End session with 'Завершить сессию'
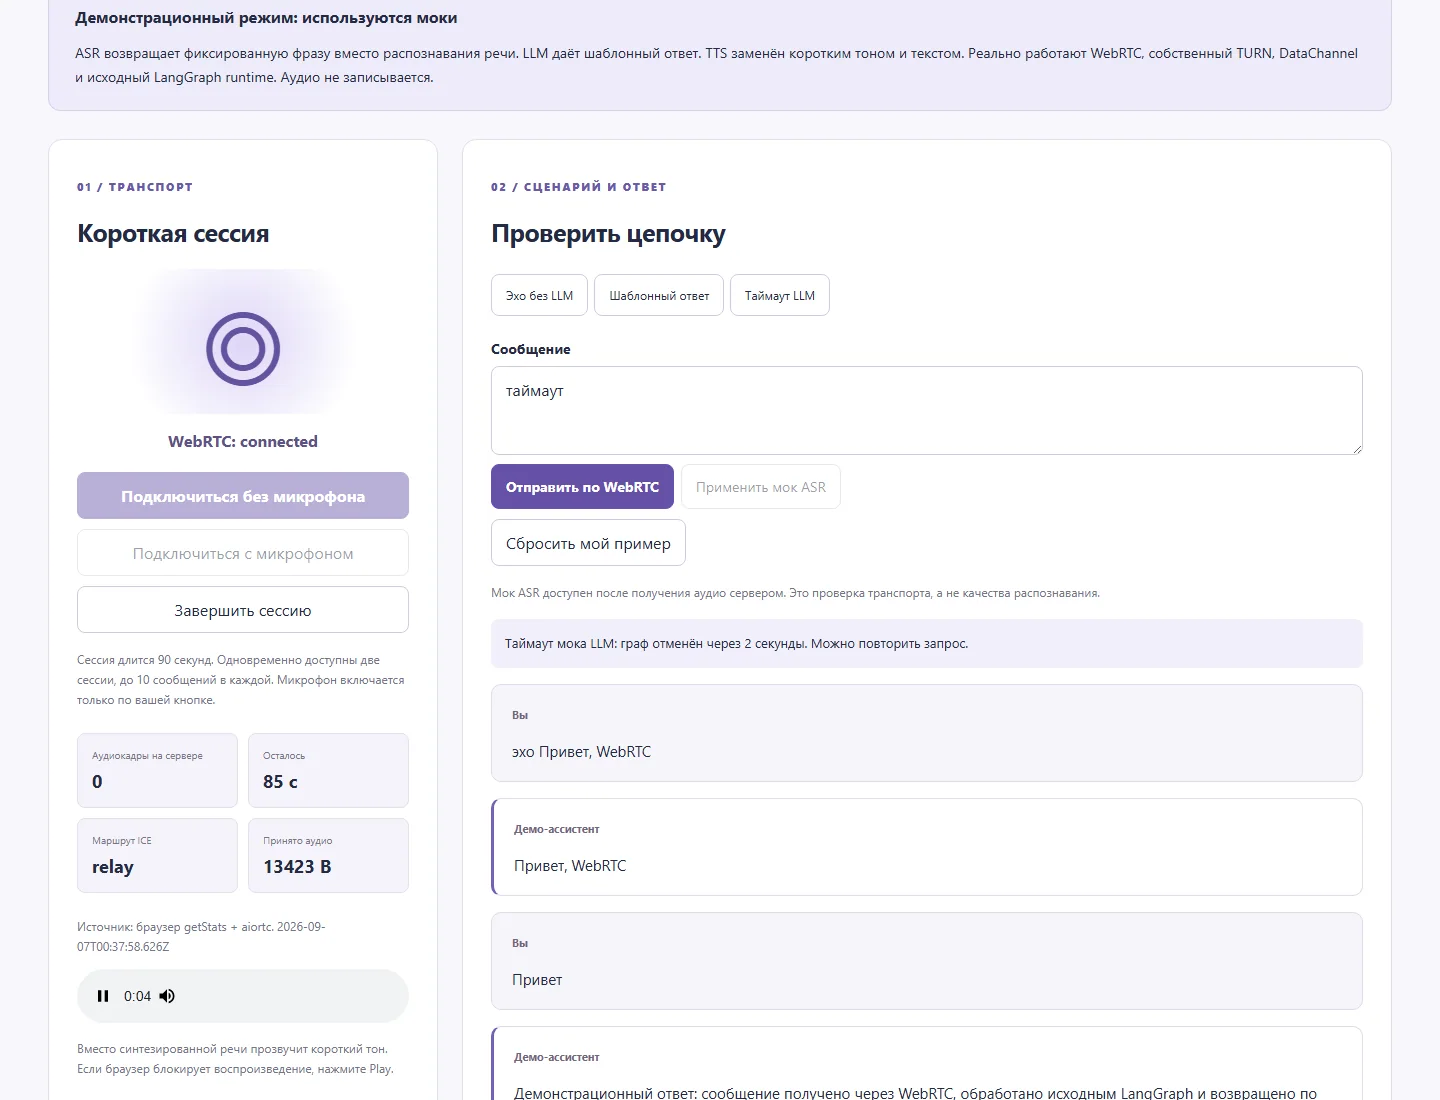This screenshot has height=1100, width=1440. click(243, 610)
